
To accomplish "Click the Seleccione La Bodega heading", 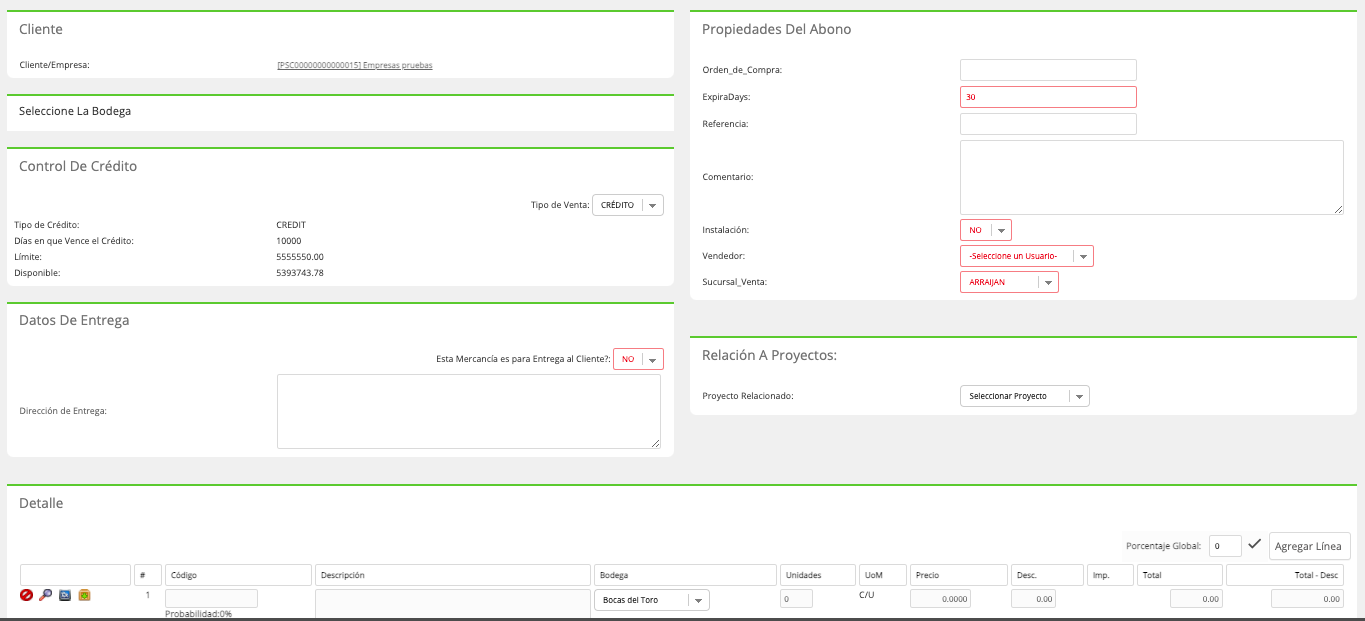I will (x=75, y=111).
